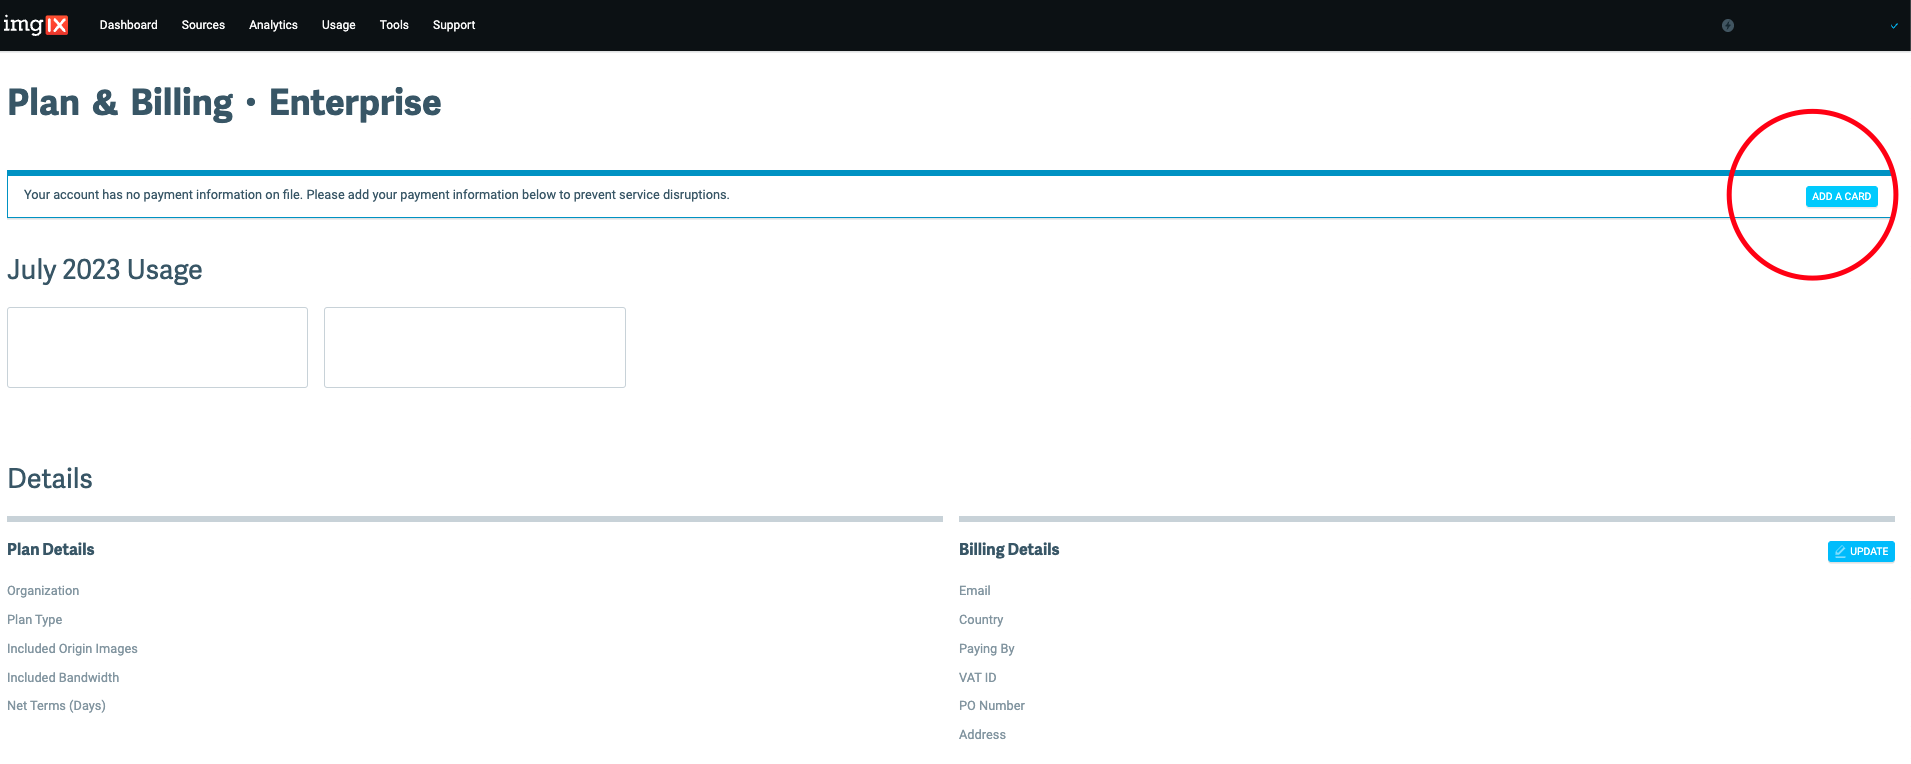Click the missing payment information notice text
The height and width of the screenshot is (764, 1911).
[376, 195]
